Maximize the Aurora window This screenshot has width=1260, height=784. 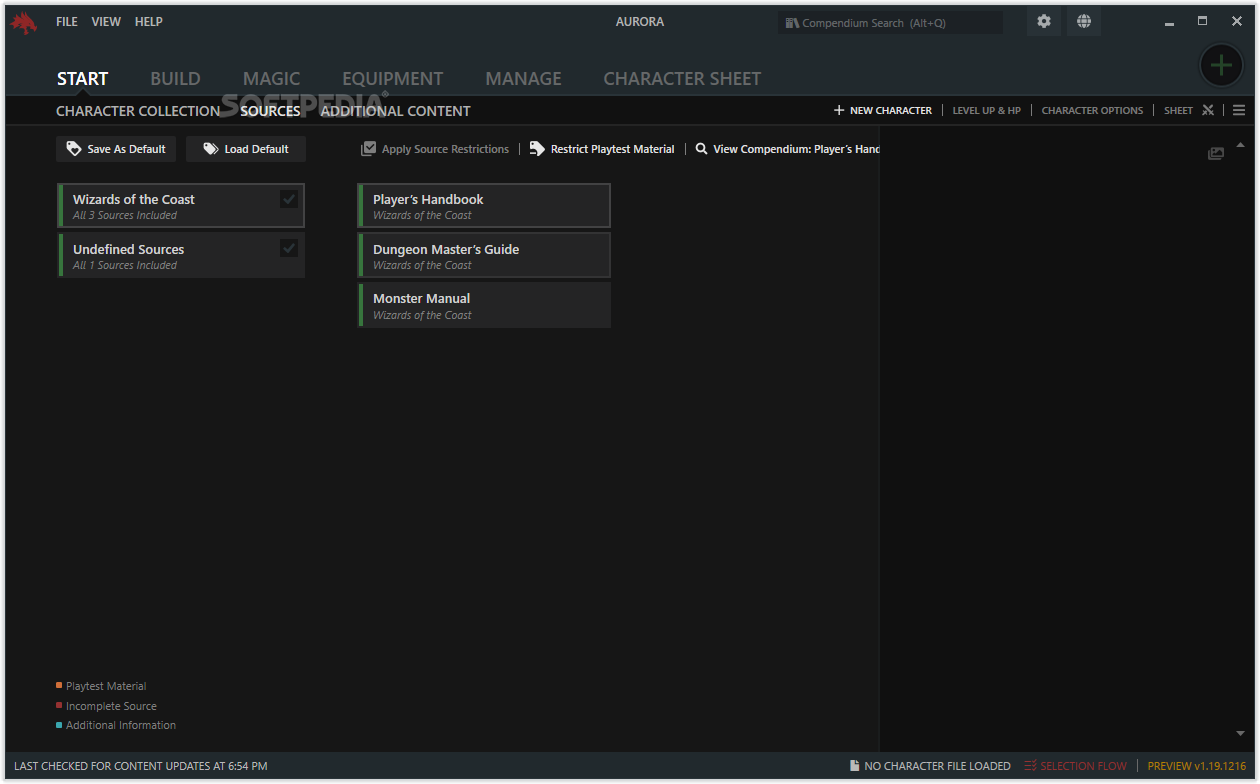[x=1202, y=21]
